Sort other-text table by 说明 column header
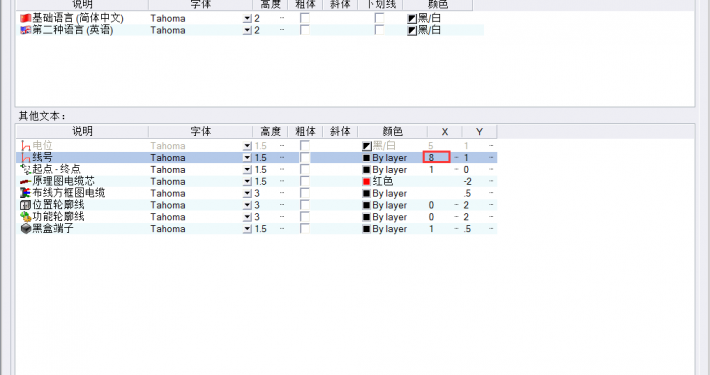 click(x=82, y=131)
